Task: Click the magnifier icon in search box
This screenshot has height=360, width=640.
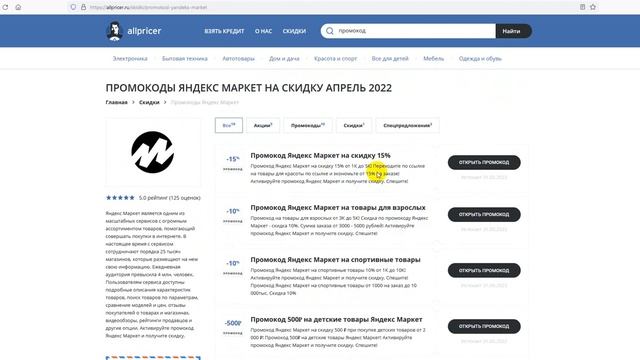Action: coord(330,31)
